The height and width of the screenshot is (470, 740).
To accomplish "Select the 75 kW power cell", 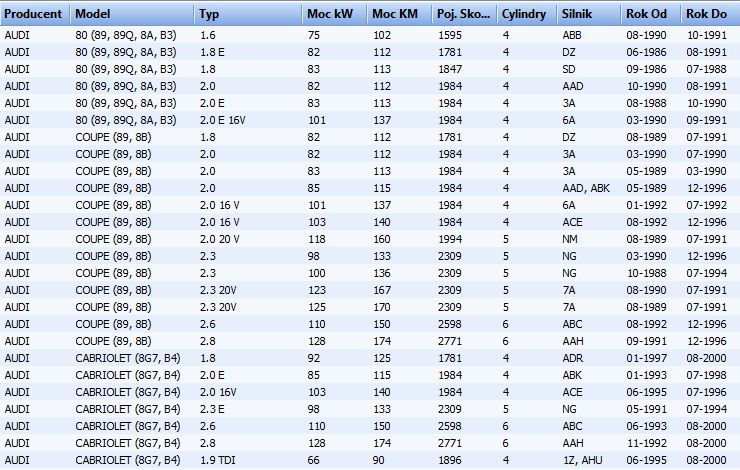I will tap(314, 35).
